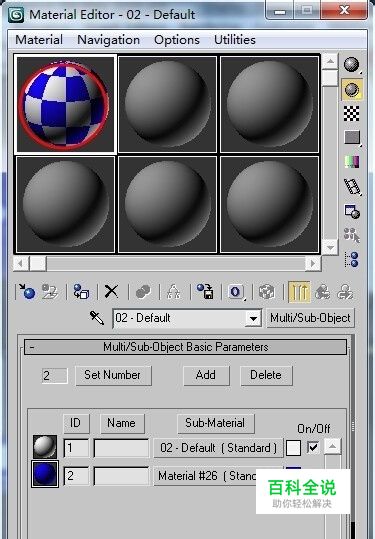375x539 pixels.
Task: Click the Select by Material icon
Action: [352, 235]
